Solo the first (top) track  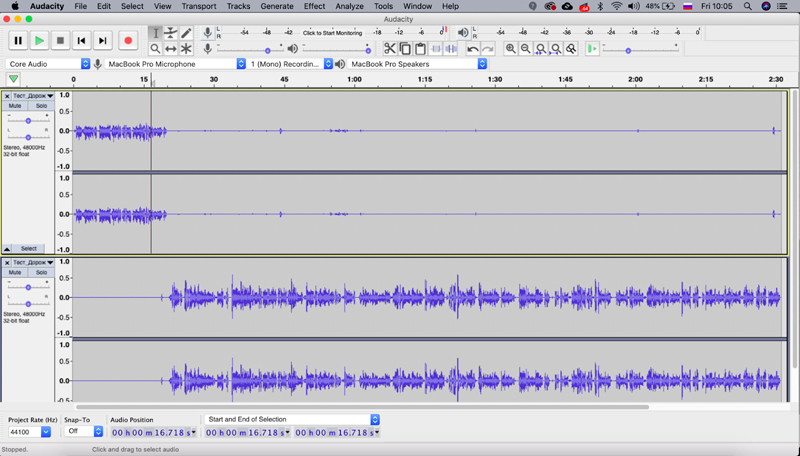point(41,106)
